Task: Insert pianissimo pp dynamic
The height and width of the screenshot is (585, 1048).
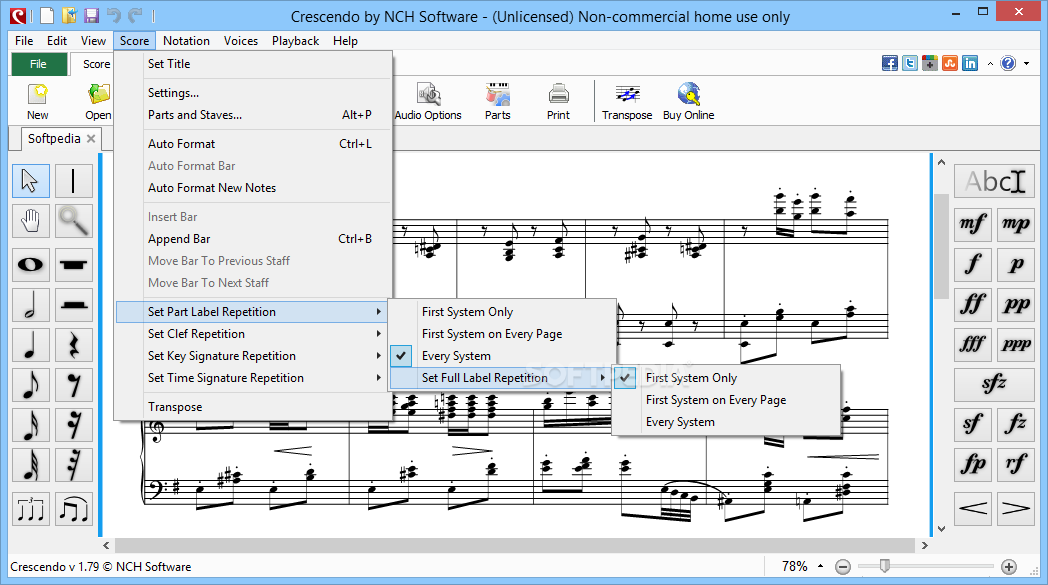Action: [x=1016, y=305]
